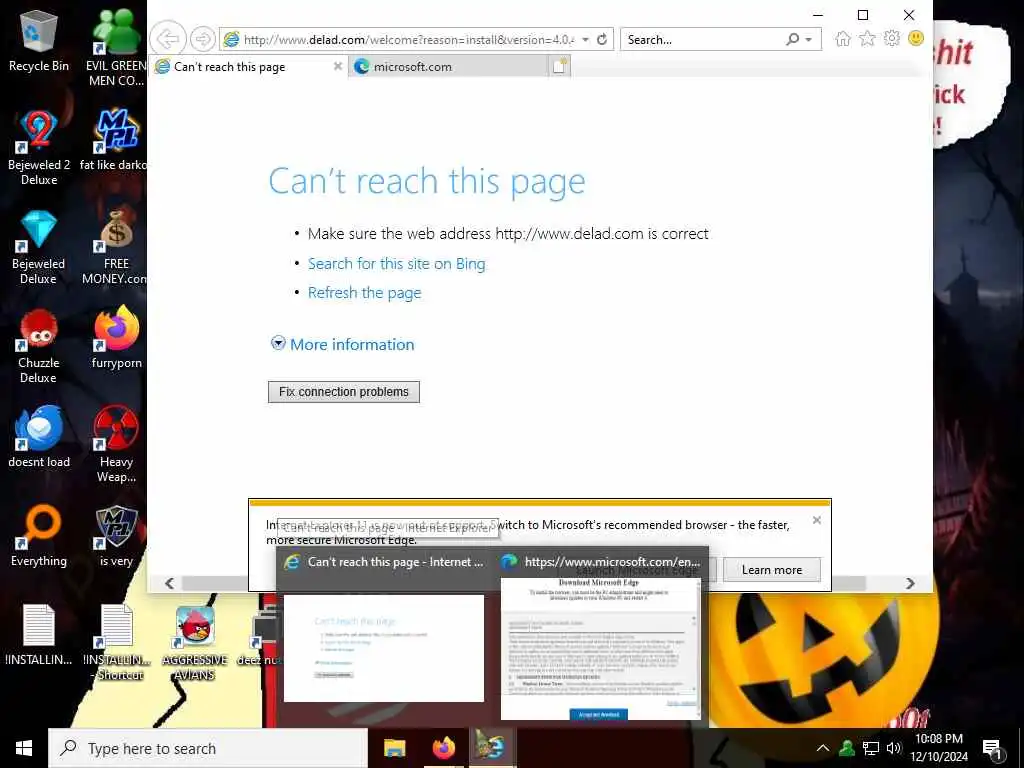Click 'Search for this site on Bing' link
1024x768 pixels.
(396, 264)
